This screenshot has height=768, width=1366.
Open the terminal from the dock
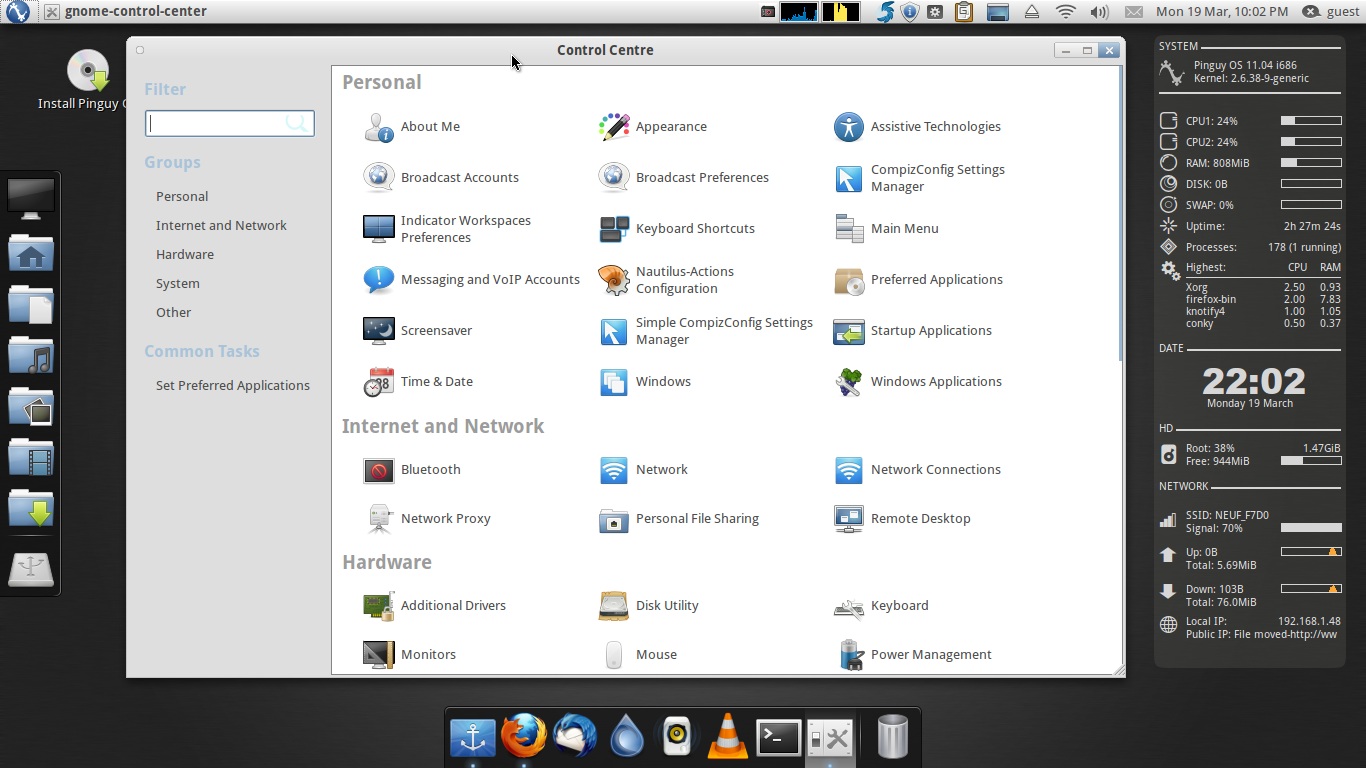(x=778, y=737)
